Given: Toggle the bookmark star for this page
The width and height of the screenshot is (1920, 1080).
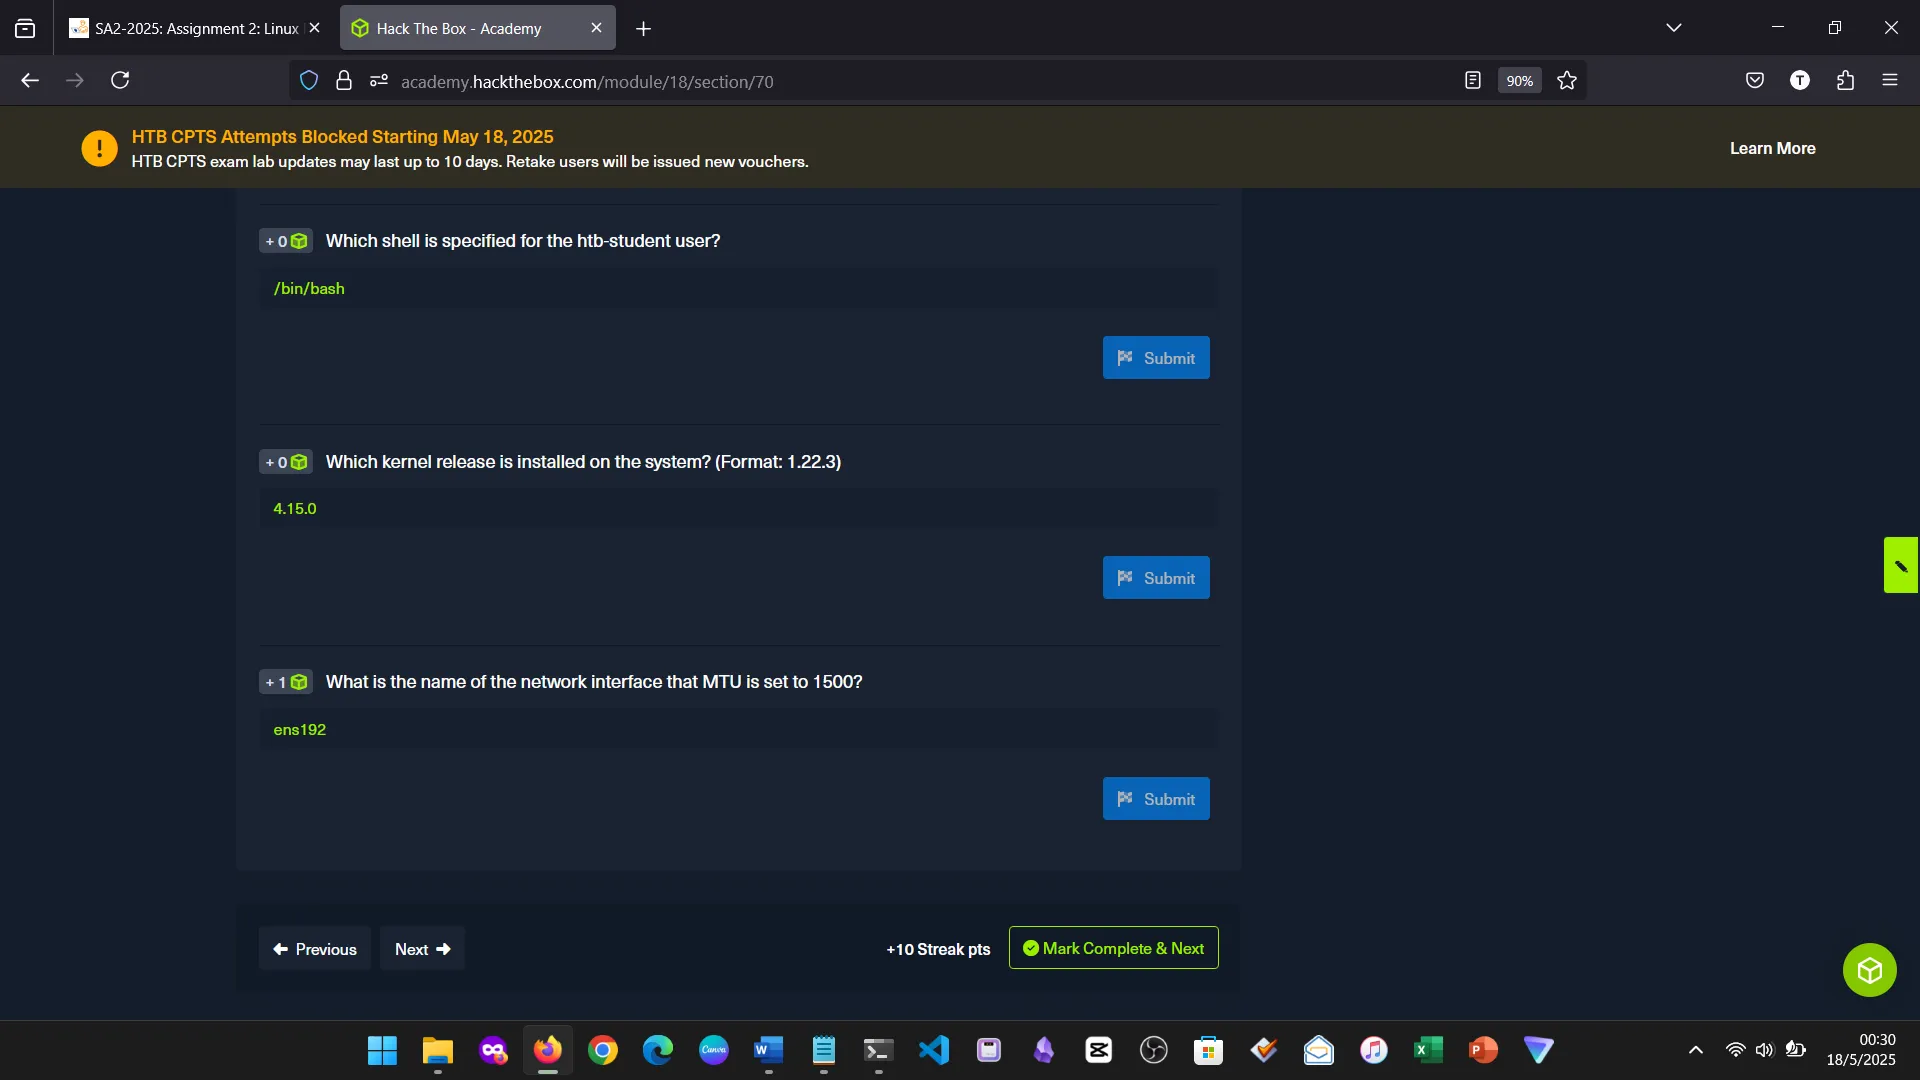Looking at the screenshot, I should [x=1566, y=80].
